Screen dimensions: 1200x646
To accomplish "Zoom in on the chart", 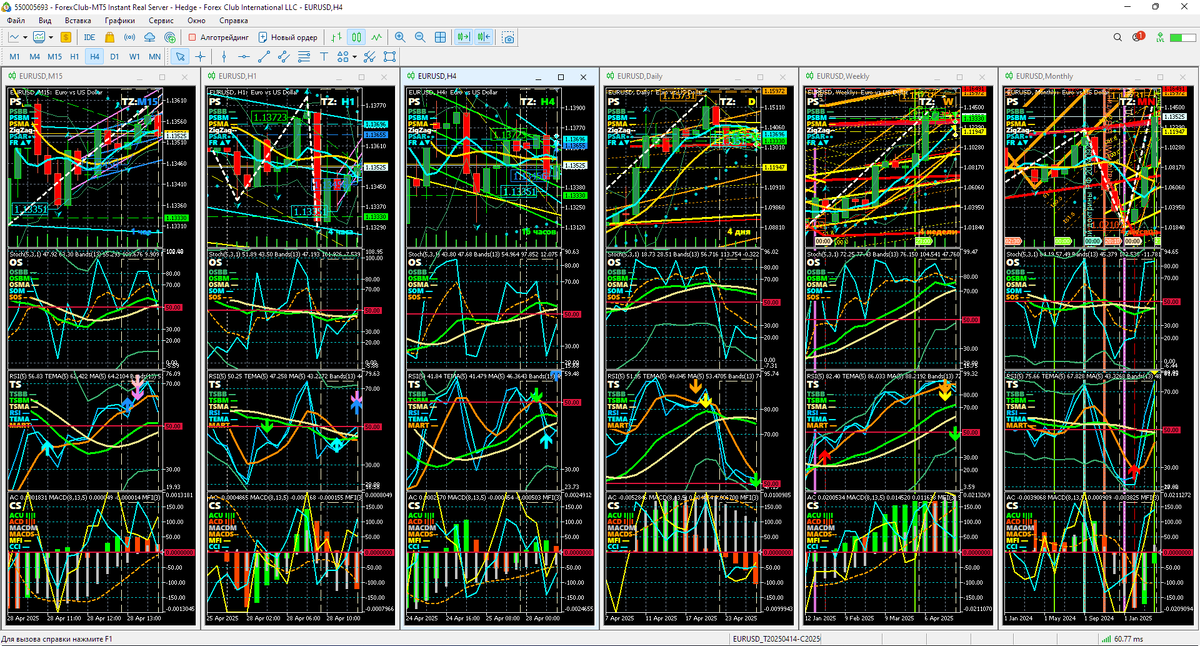I will (x=400, y=37).
